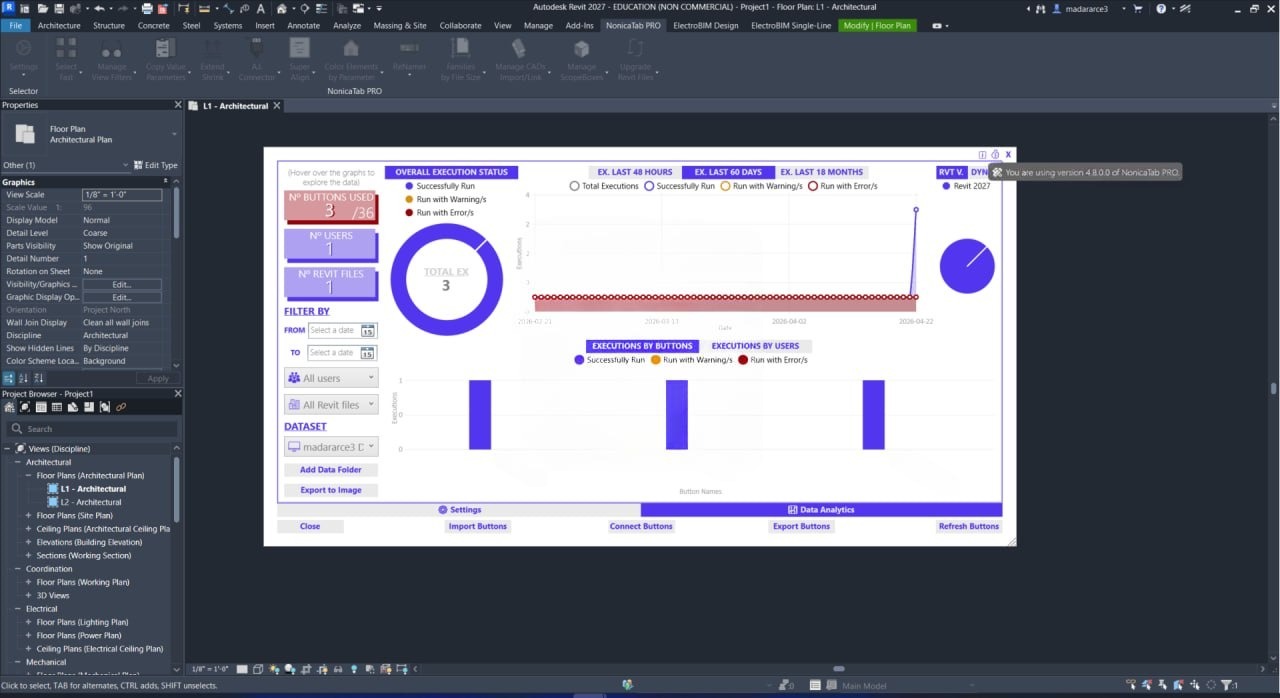Viewport: 1280px width, 698px height.
Task: Click the Nº BUTTONS USED red tile
Action: (x=331, y=206)
